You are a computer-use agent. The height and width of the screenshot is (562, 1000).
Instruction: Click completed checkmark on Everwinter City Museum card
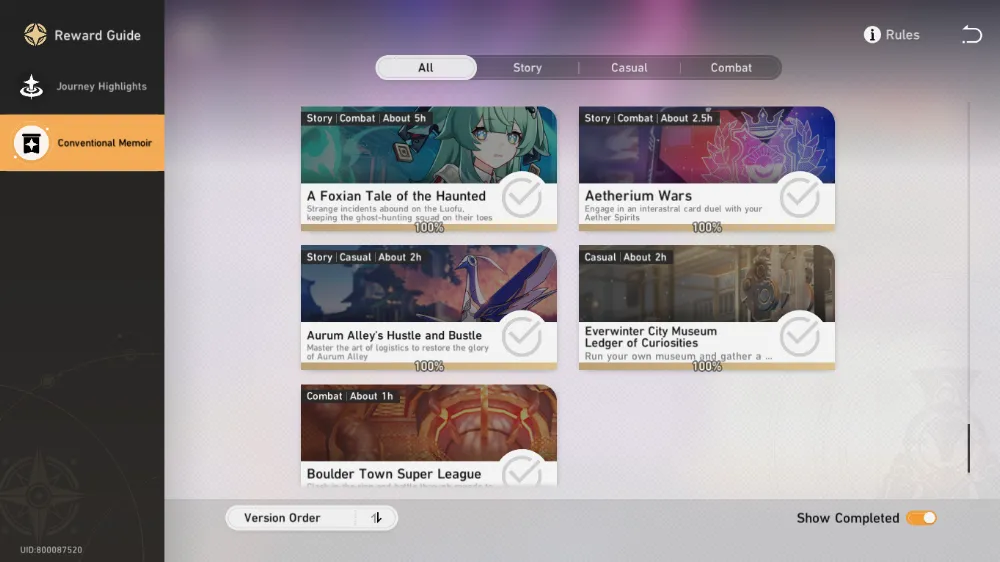click(x=800, y=335)
